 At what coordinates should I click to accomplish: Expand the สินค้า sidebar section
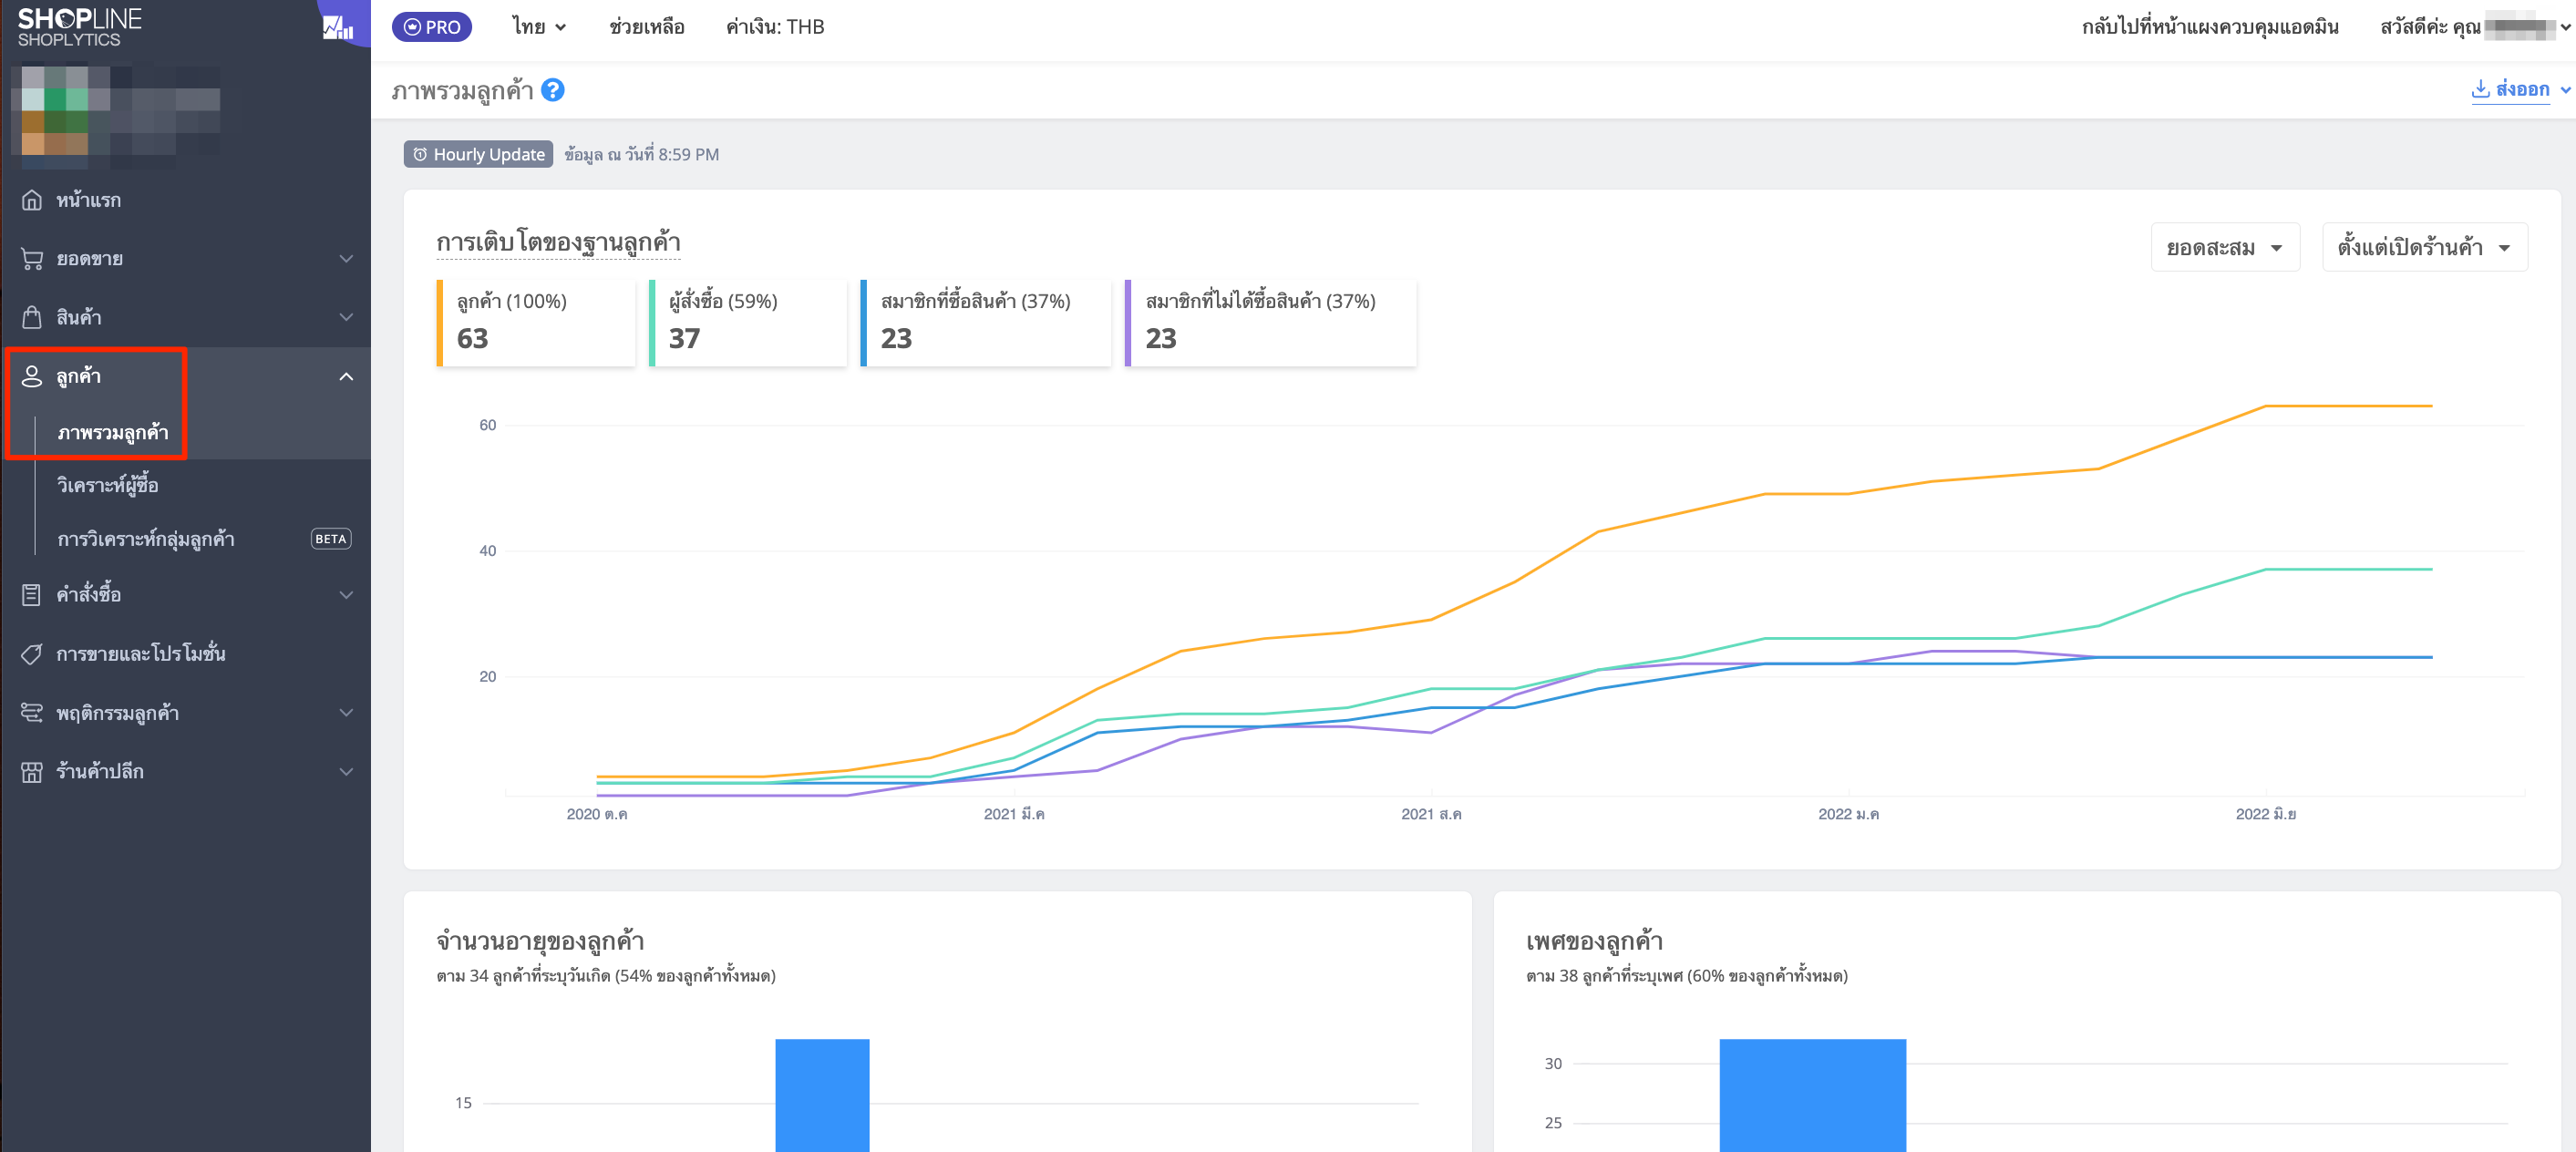(x=346, y=317)
